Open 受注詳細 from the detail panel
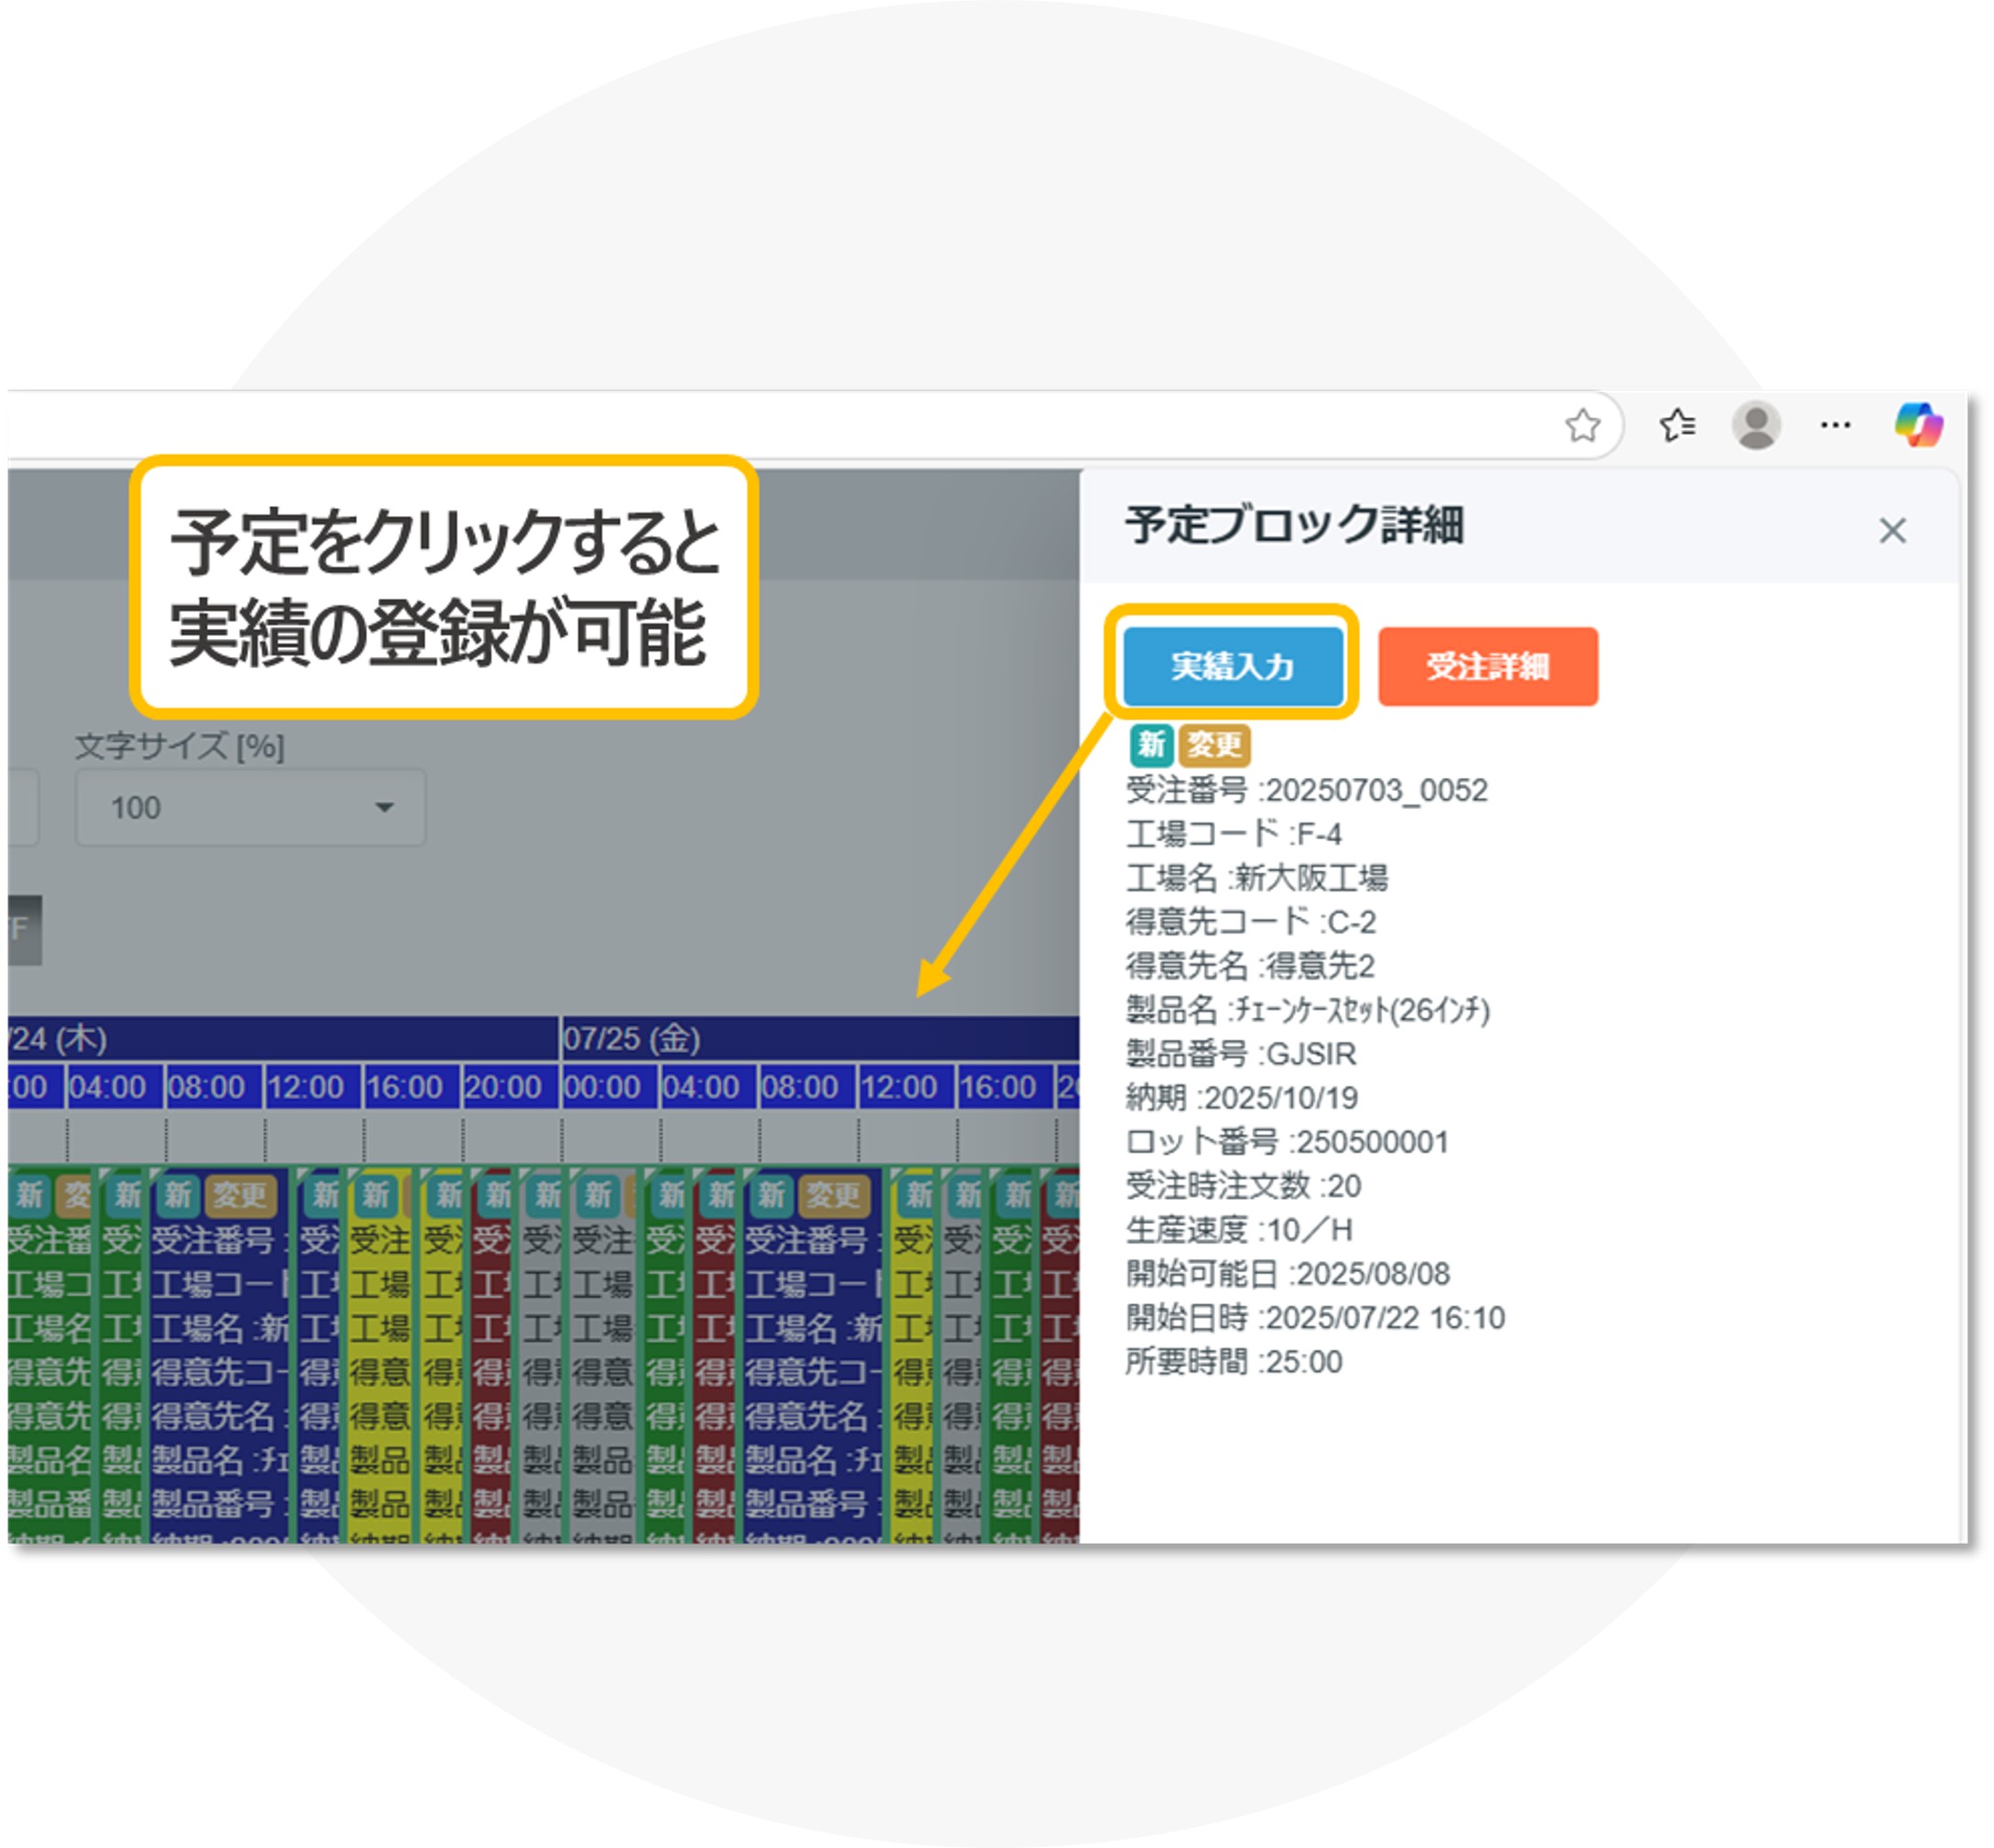This screenshot has width=1994, height=1848. click(1487, 668)
